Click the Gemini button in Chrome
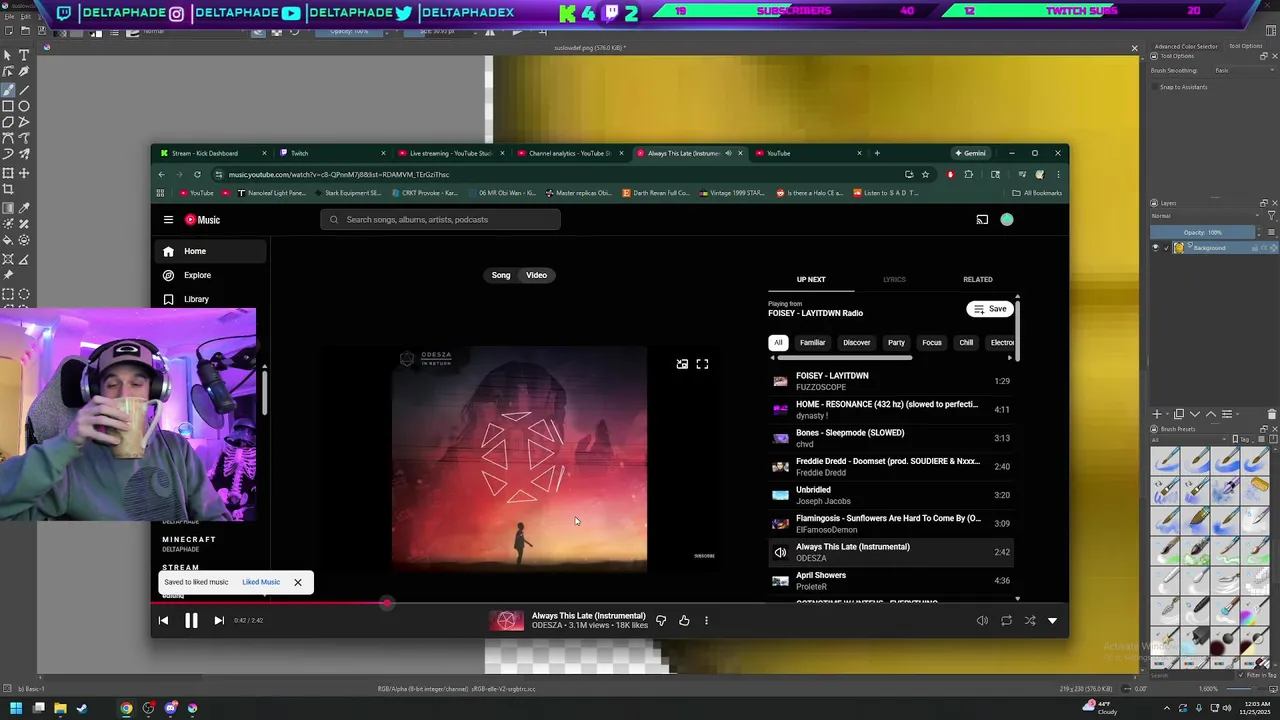Image resolution: width=1280 pixels, height=720 pixels. (970, 153)
